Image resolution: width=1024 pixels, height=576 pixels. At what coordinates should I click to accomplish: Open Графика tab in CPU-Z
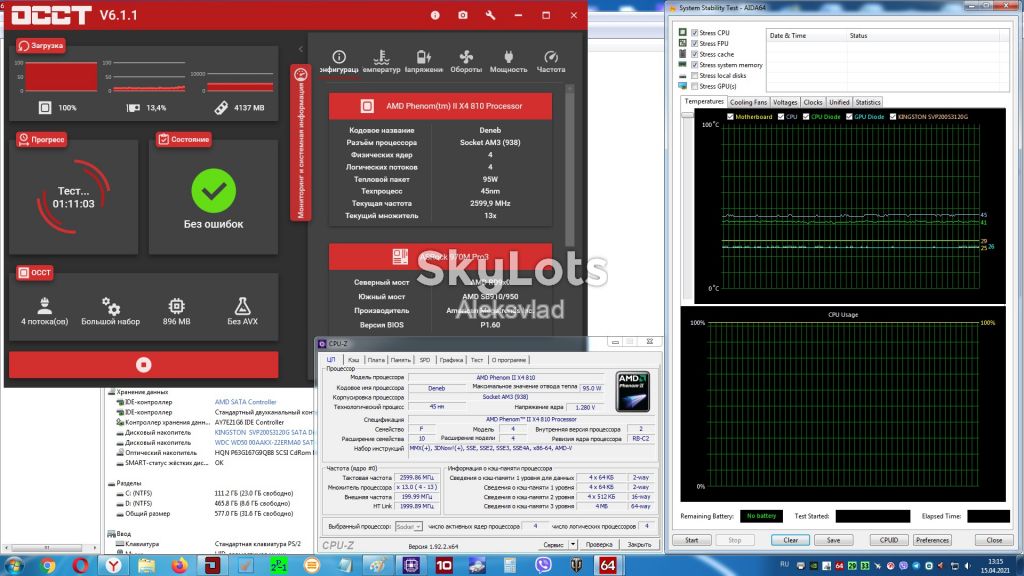(x=451, y=360)
